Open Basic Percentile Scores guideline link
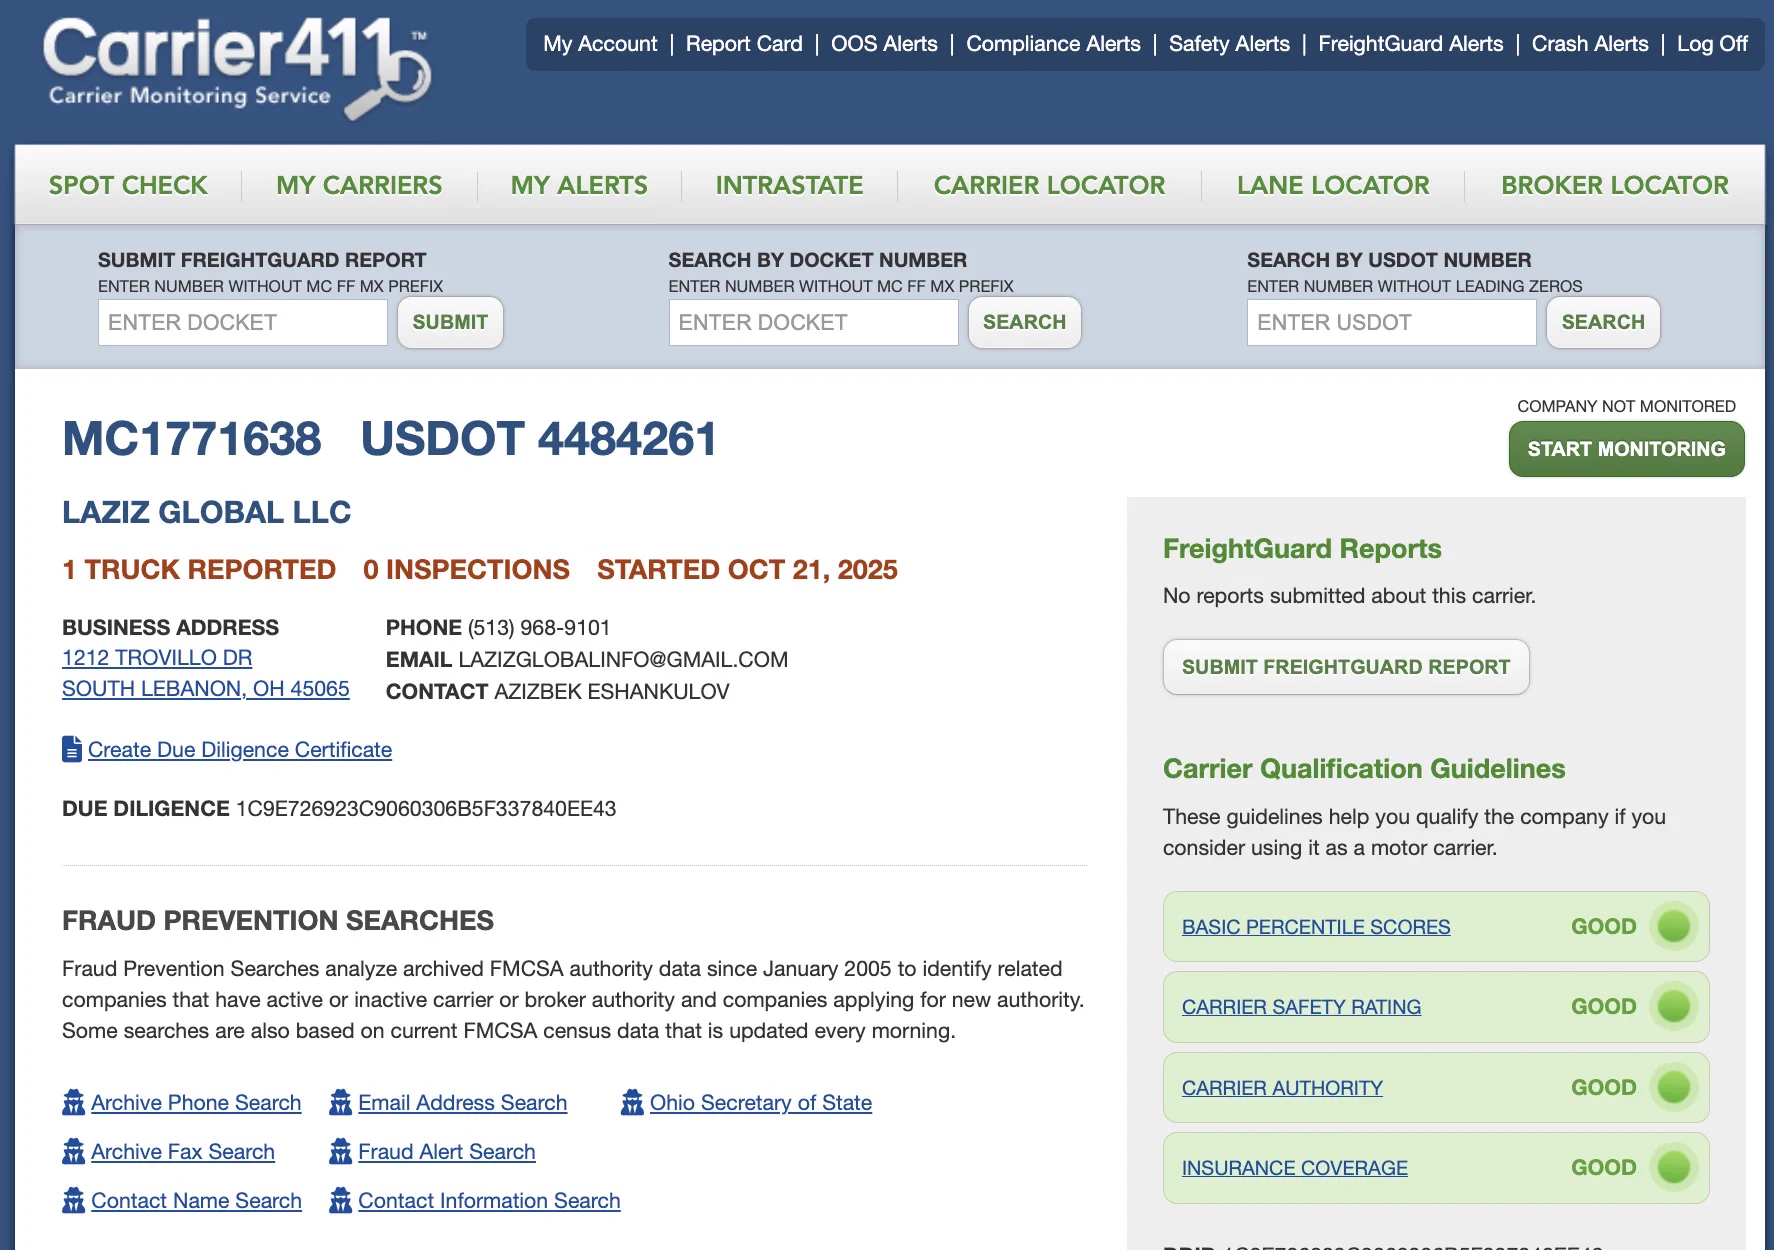Image resolution: width=1774 pixels, height=1250 pixels. click(x=1316, y=927)
